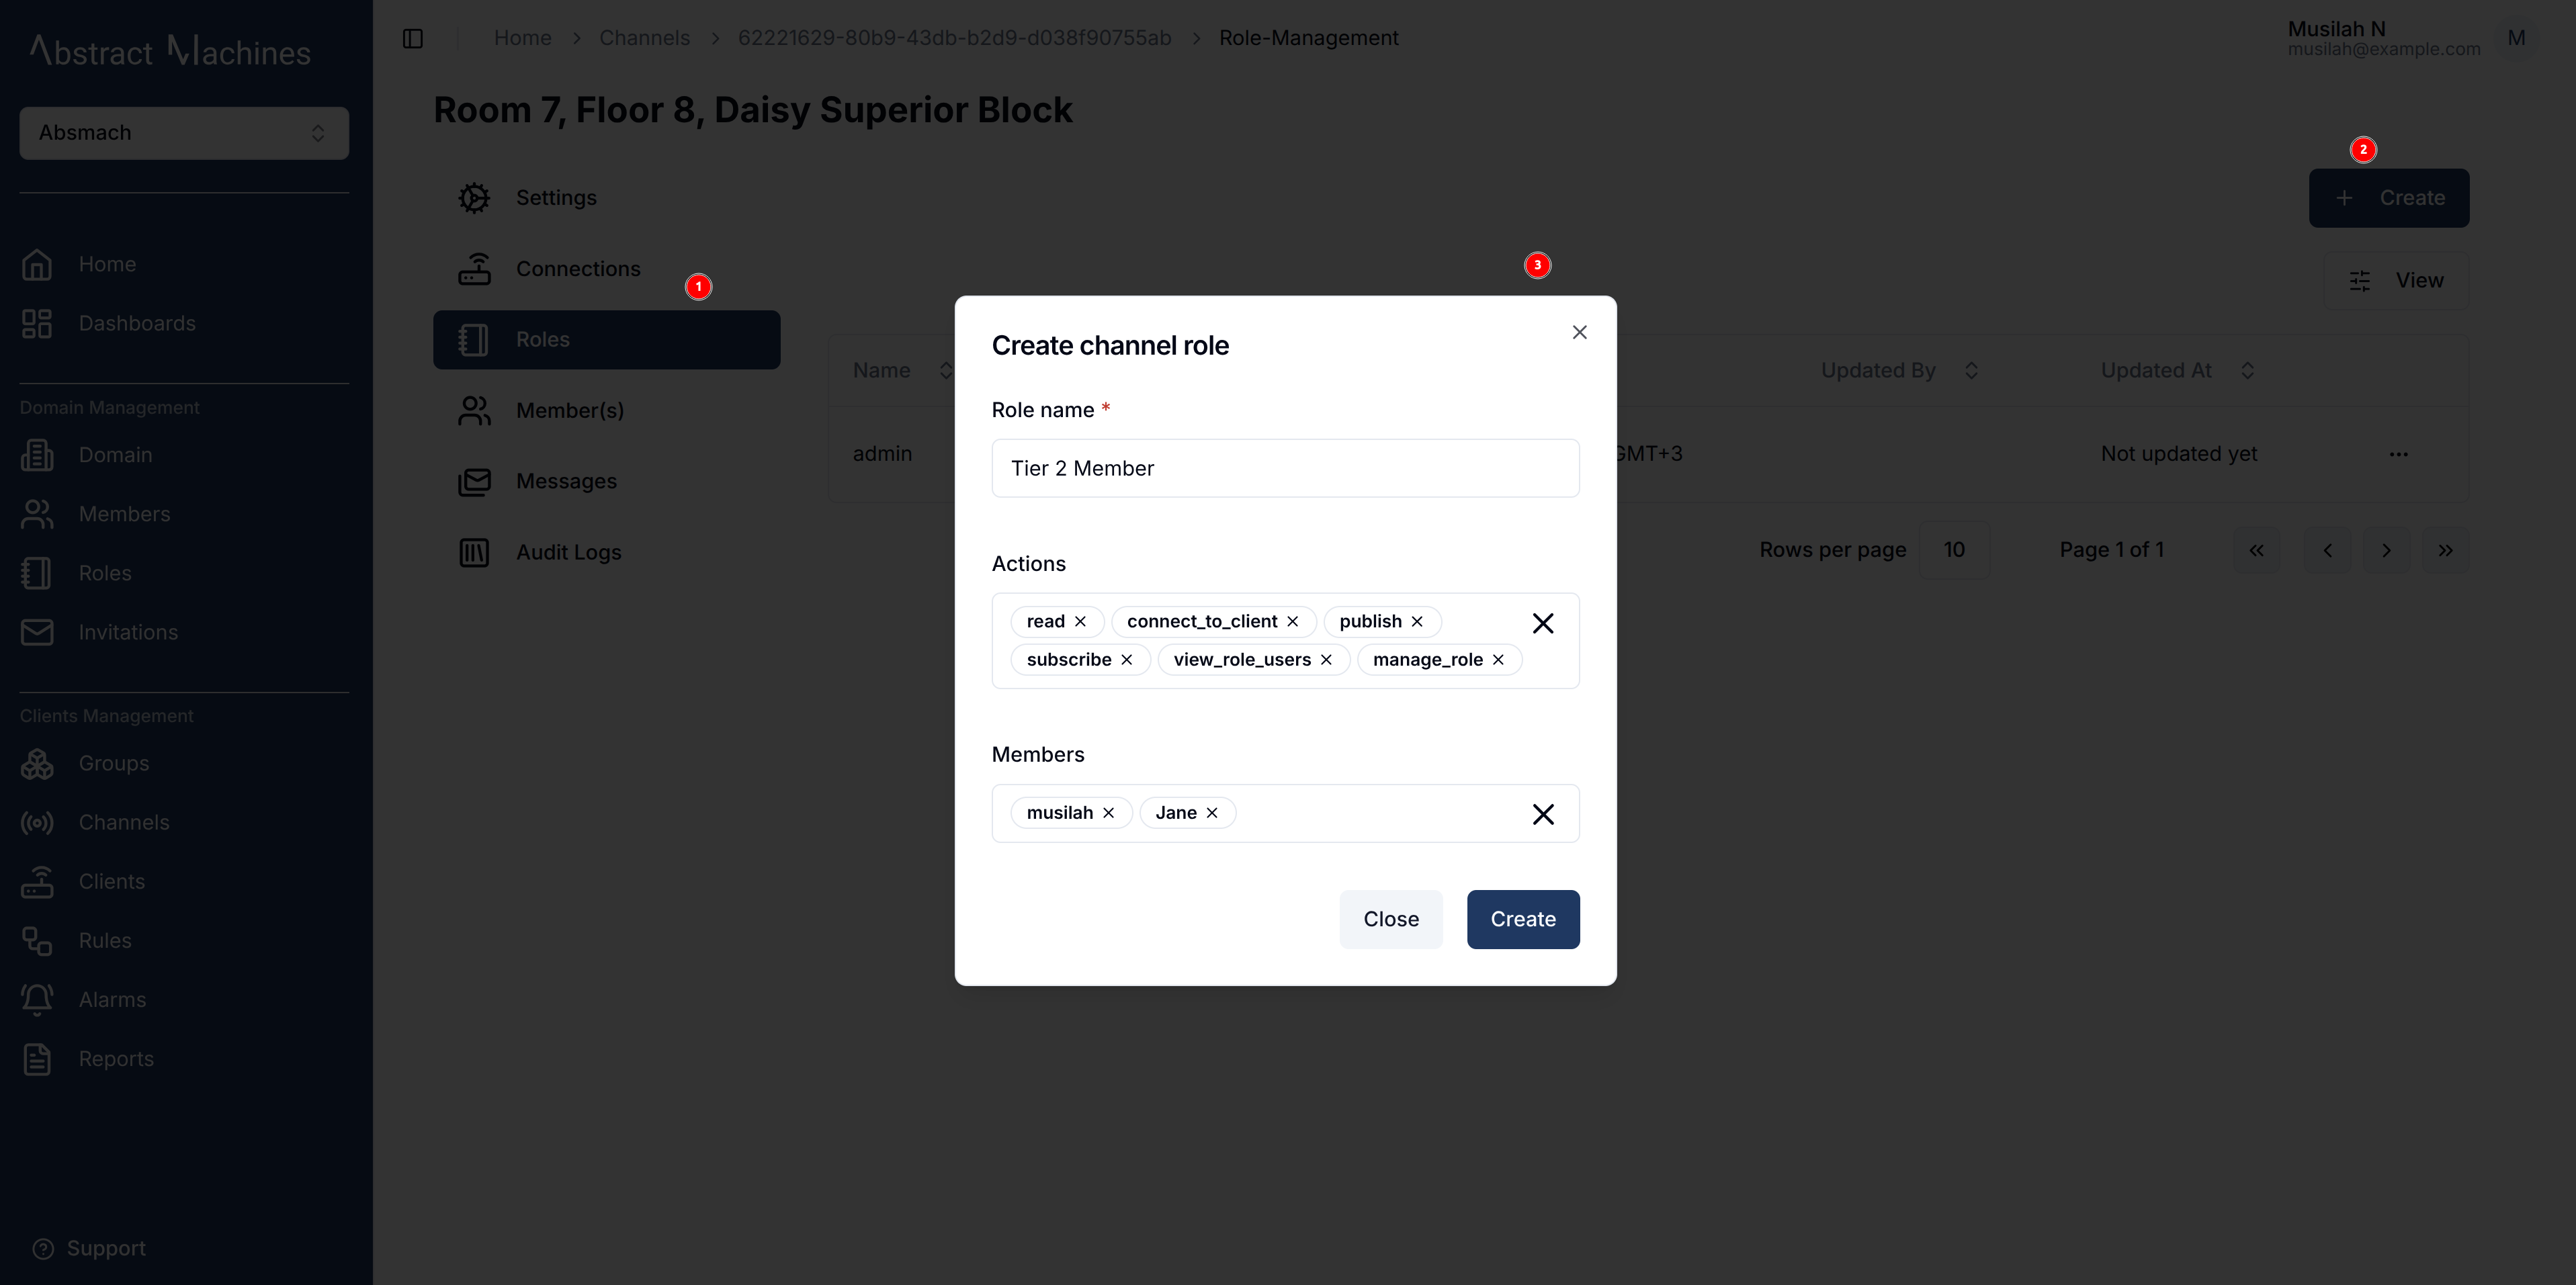Click Create button in the dialog
The width and height of the screenshot is (2576, 1285).
(1523, 919)
